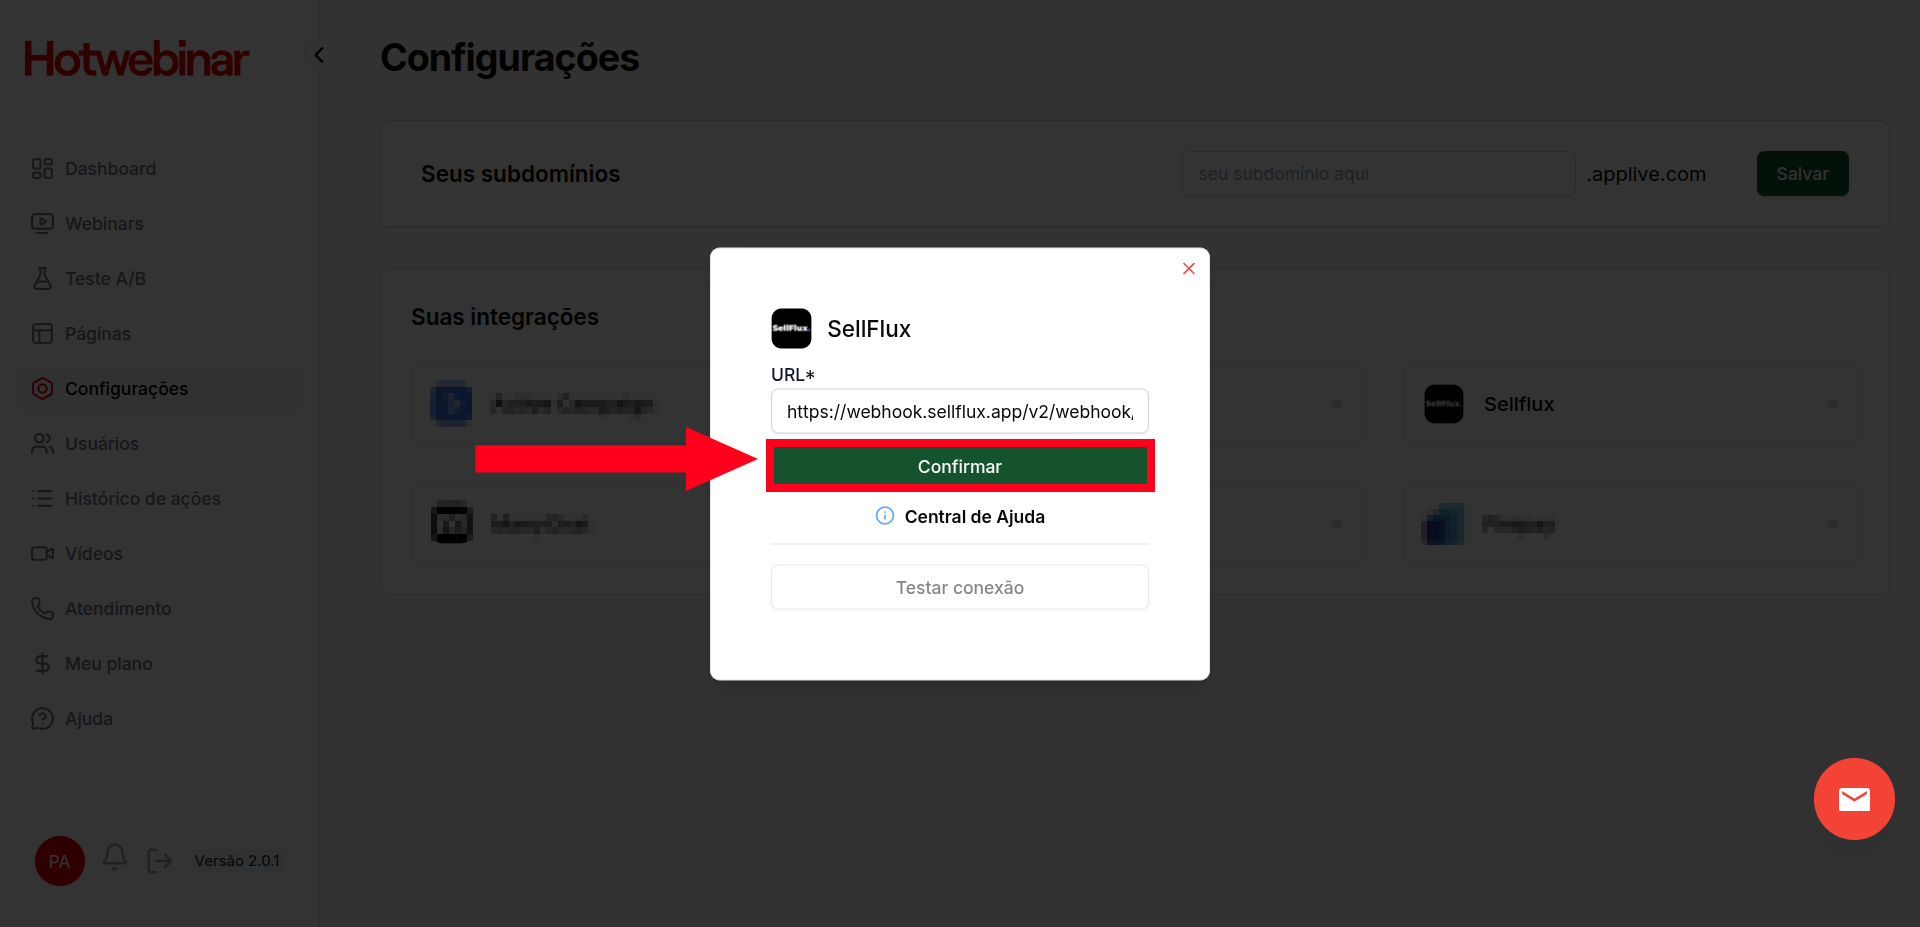
Task: Open notifications bell
Action: pos(115,857)
